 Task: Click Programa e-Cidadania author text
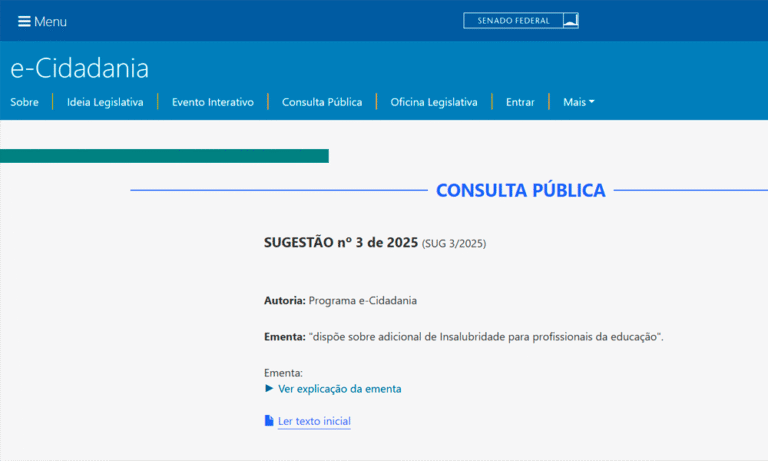pos(362,300)
